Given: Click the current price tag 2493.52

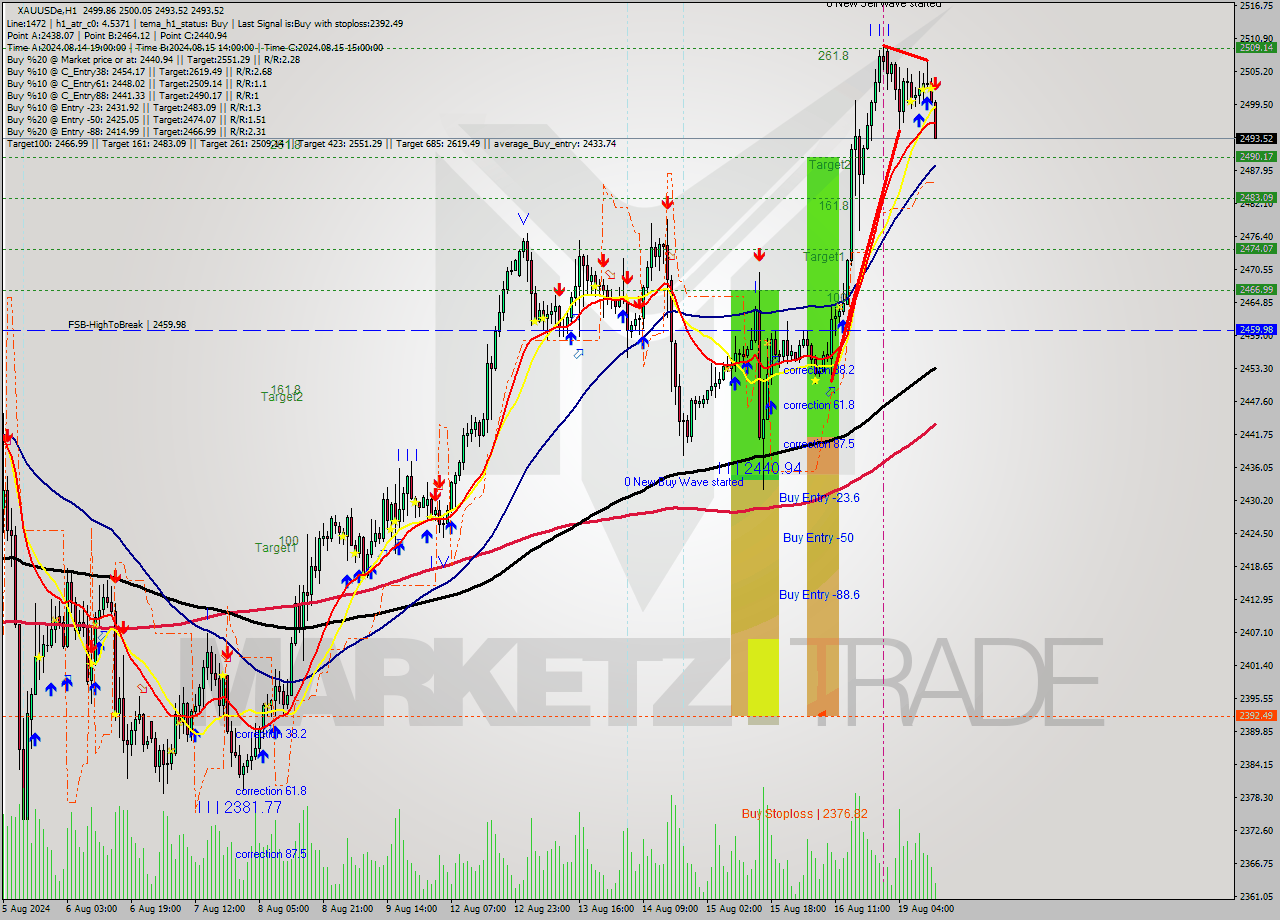Looking at the screenshot, I should coord(1256,138).
